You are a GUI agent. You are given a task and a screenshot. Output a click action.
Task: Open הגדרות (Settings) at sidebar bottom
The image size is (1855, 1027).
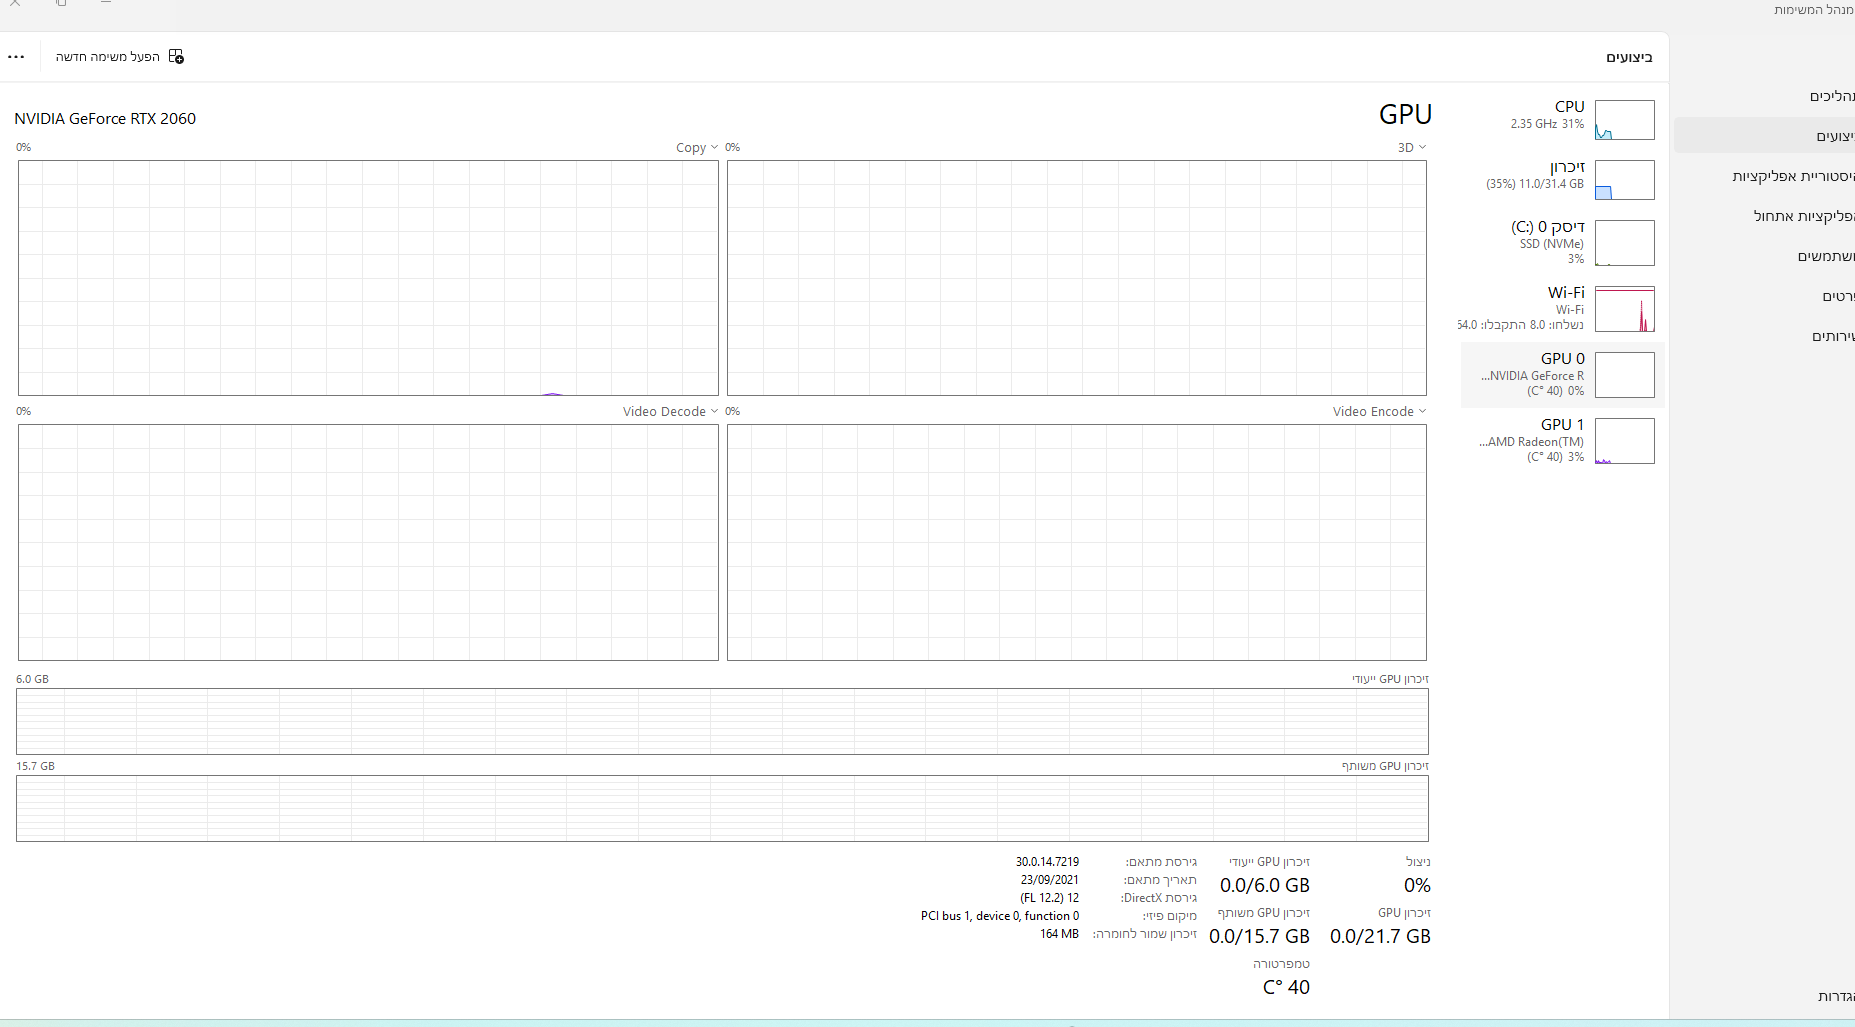pyautogui.click(x=1835, y=996)
